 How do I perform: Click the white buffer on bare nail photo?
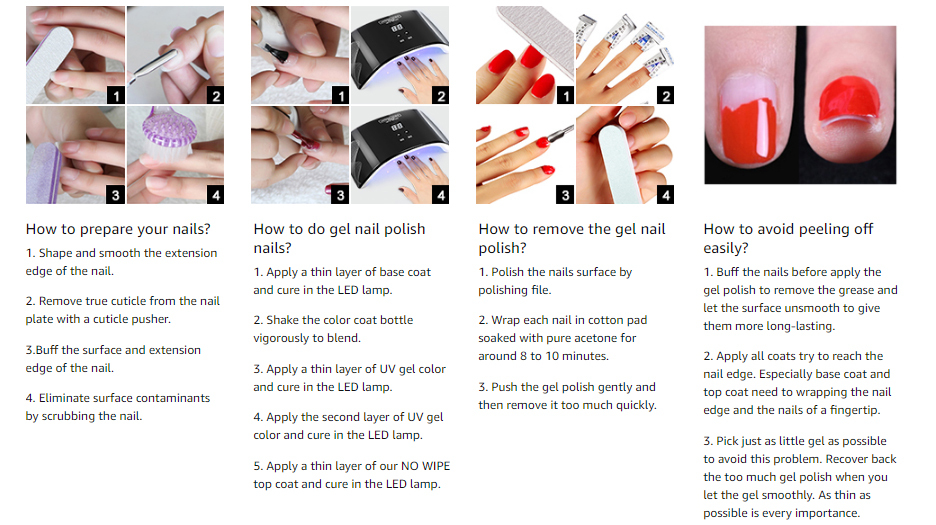[x=625, y=155]
